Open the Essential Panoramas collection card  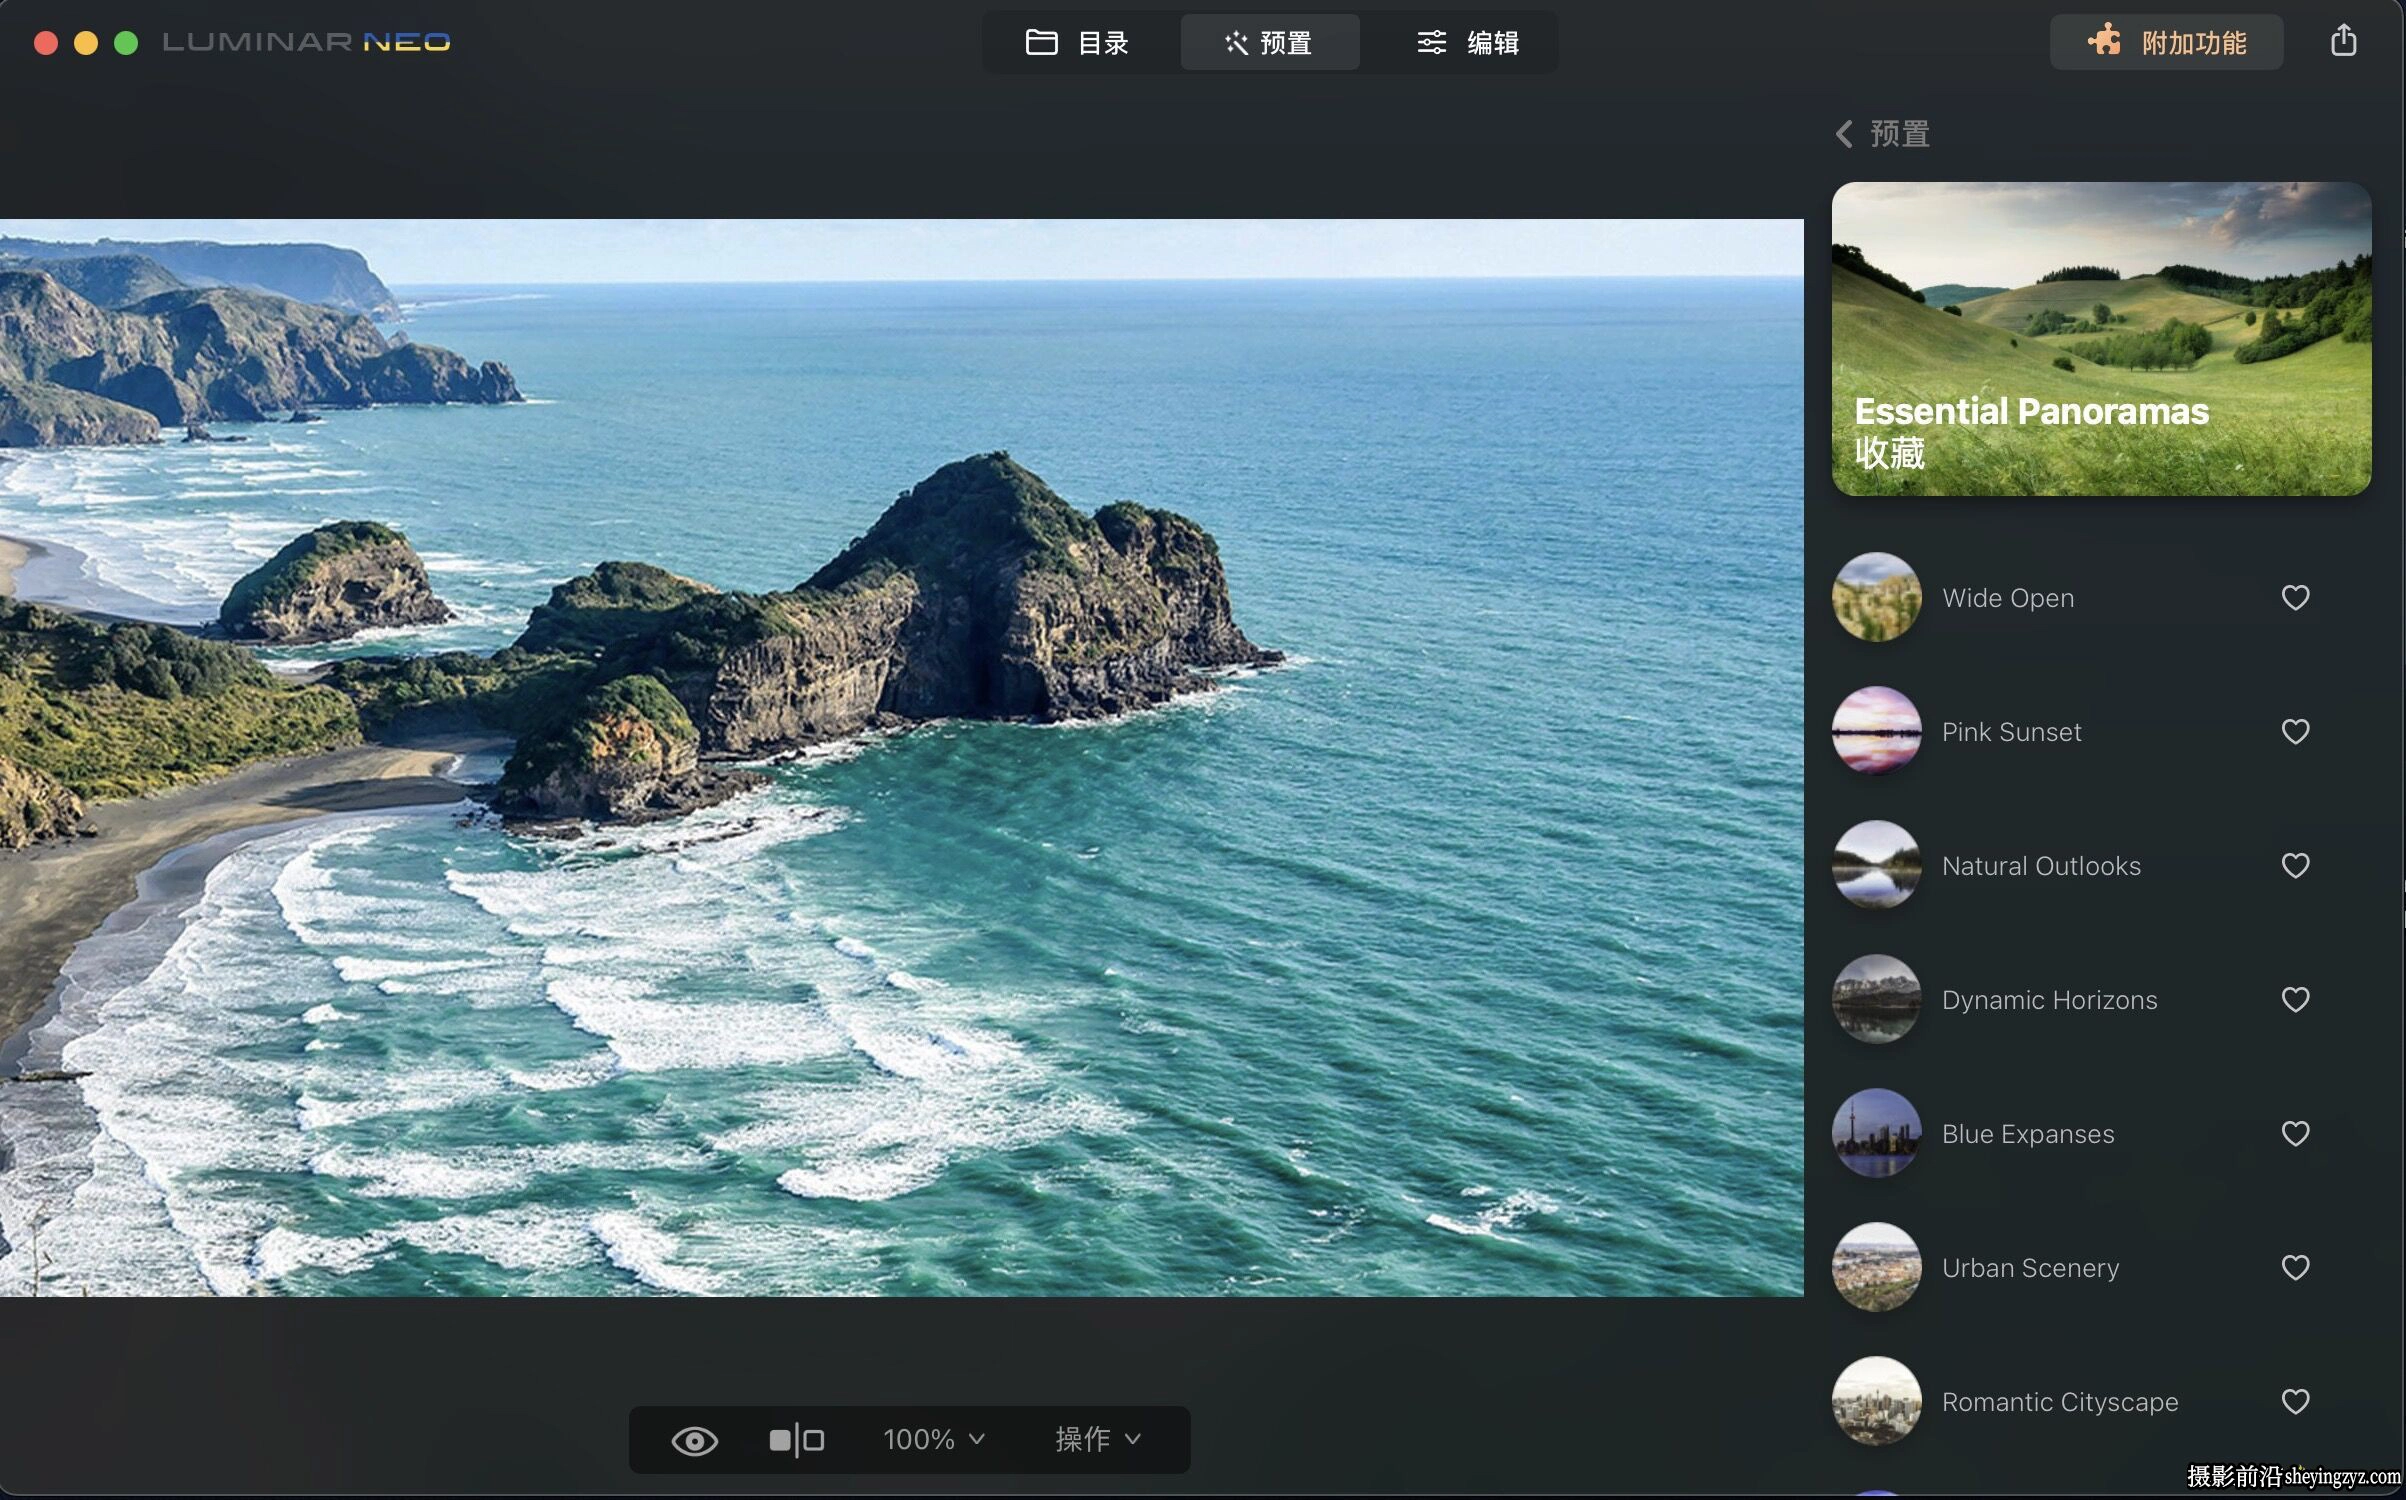coord(2101,338)
